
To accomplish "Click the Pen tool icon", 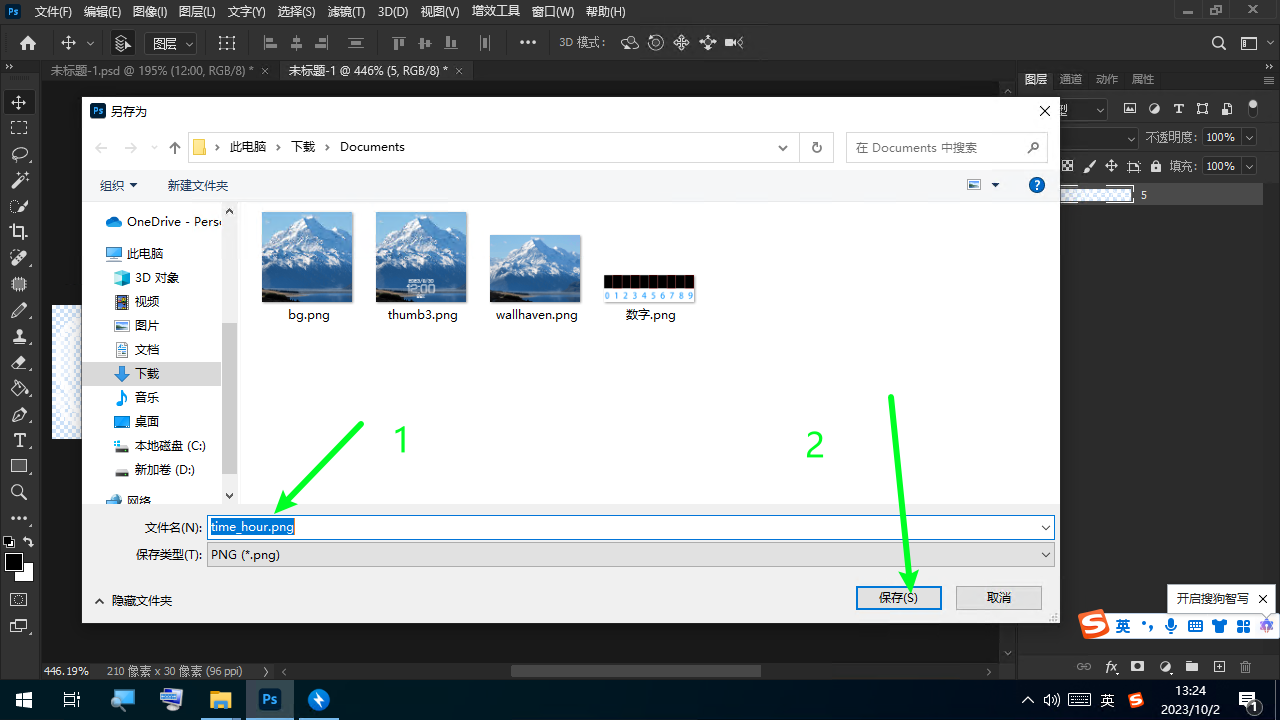I will point(19,414).
